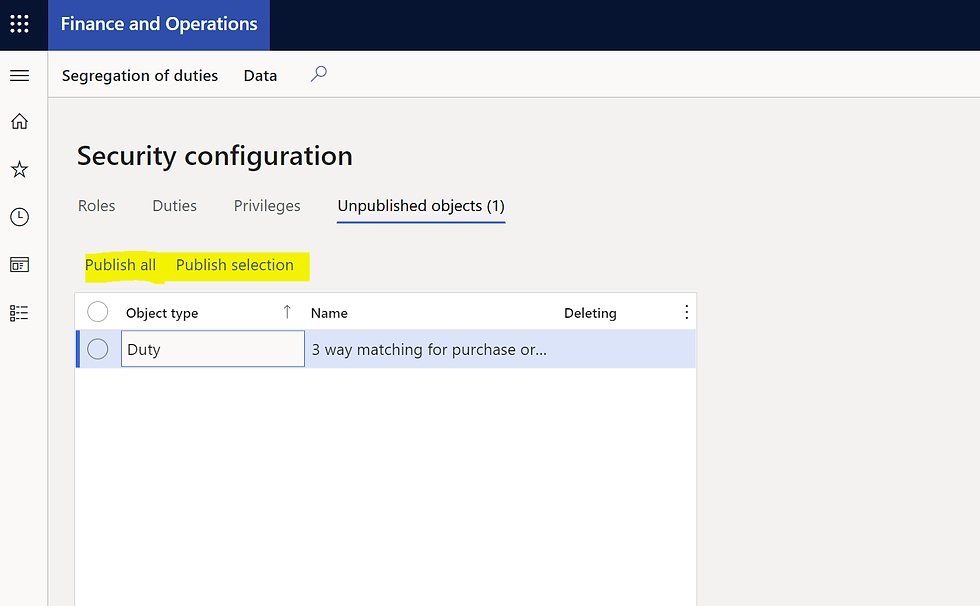Click the Finance and Operations title
The image size is (980, 606).
(x=159, y=24)
